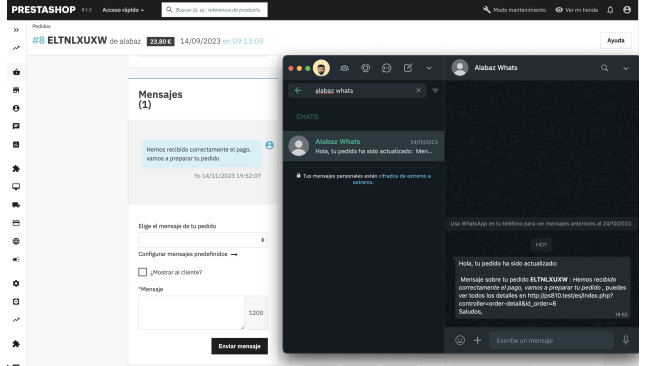The height and width of the screenshot is (366, 646).
Task: Click the Mensajes (1) heading
Action: [x=160, y=99]
